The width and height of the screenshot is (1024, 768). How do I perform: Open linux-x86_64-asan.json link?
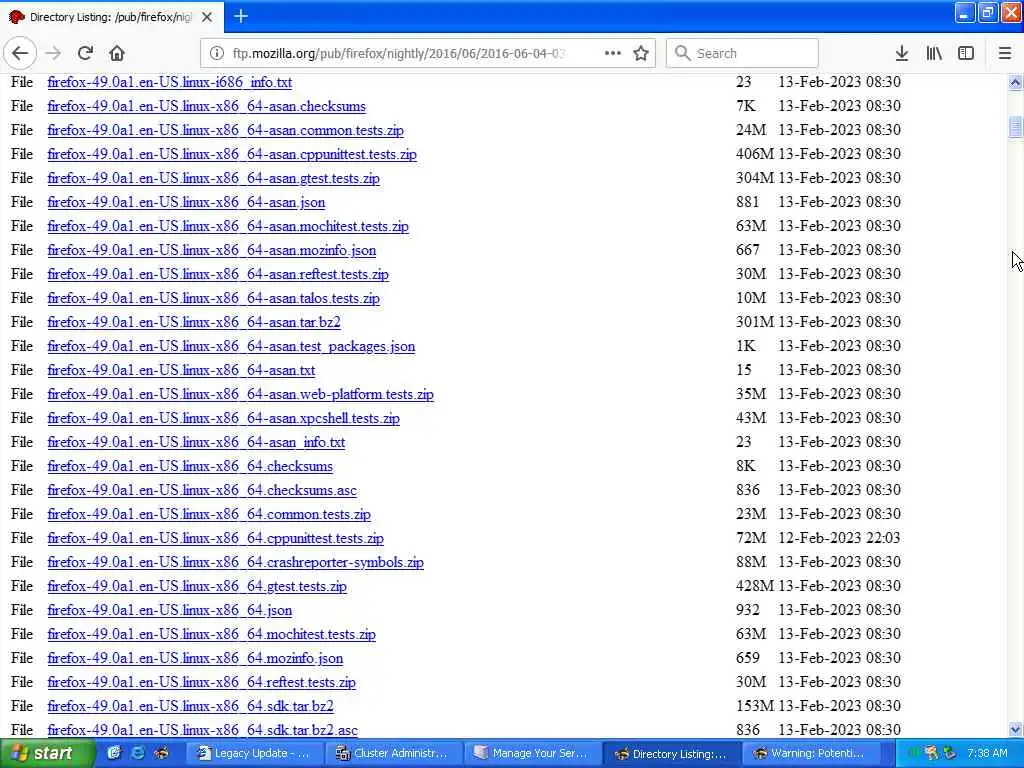point(186,202)
